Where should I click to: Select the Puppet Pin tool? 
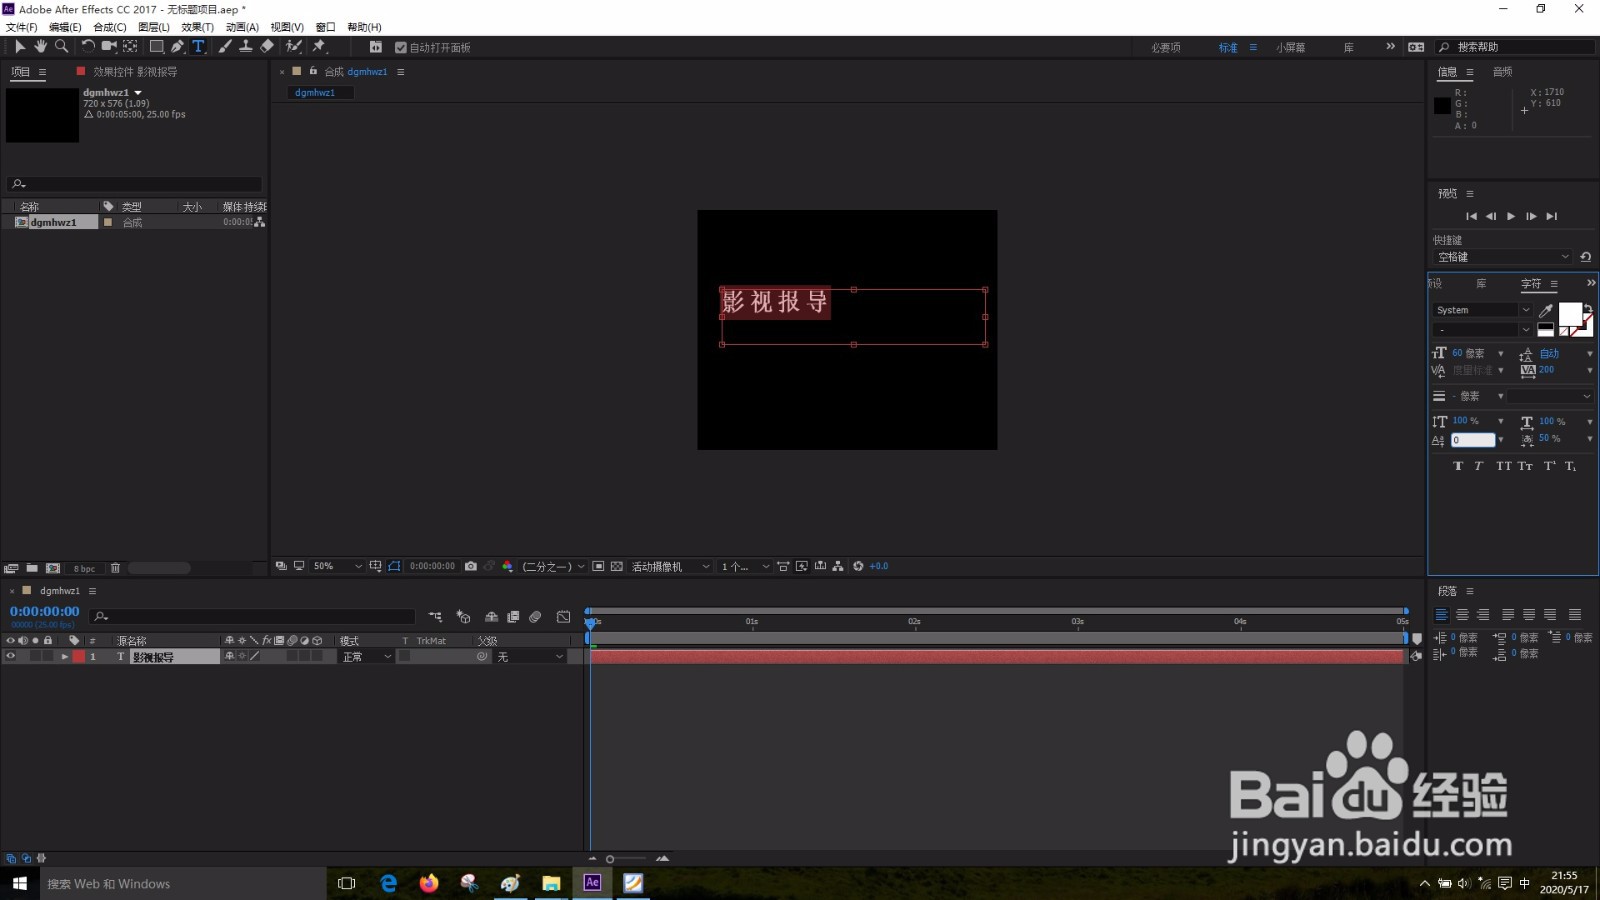[x=320, y=46]
